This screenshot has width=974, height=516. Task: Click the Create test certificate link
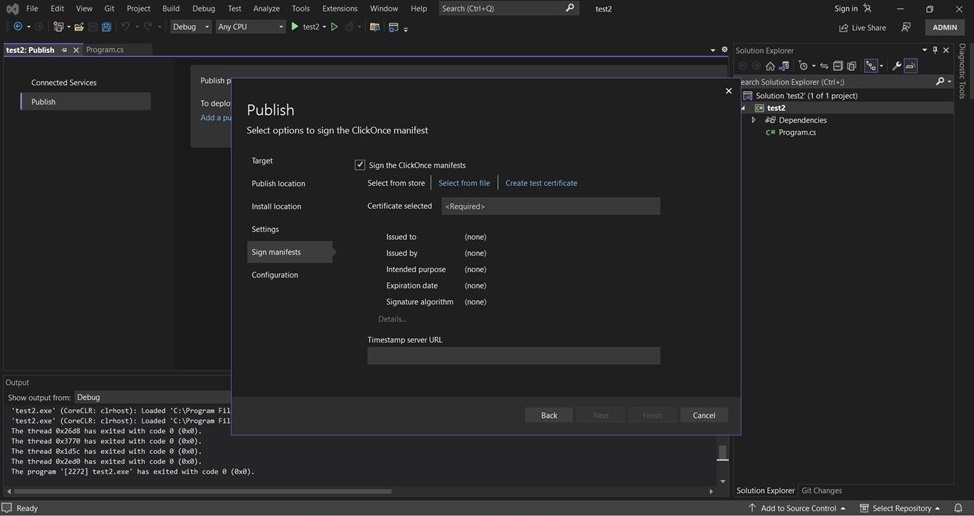coord(541,183)
